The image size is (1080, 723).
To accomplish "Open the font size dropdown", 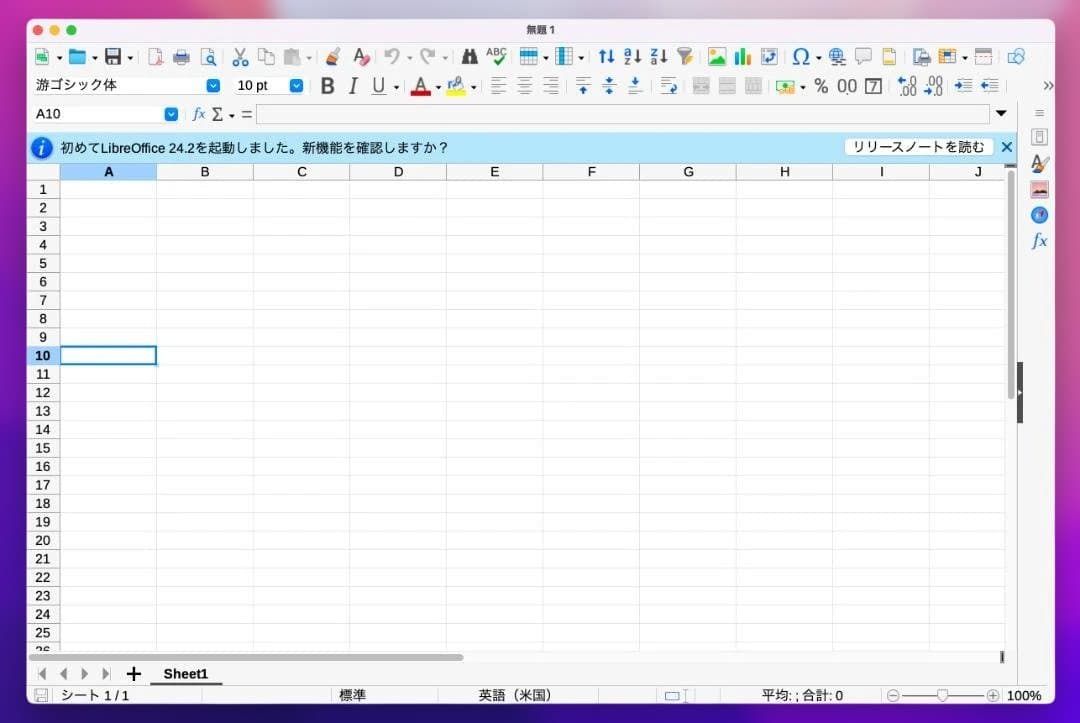I will click(296, 86).
